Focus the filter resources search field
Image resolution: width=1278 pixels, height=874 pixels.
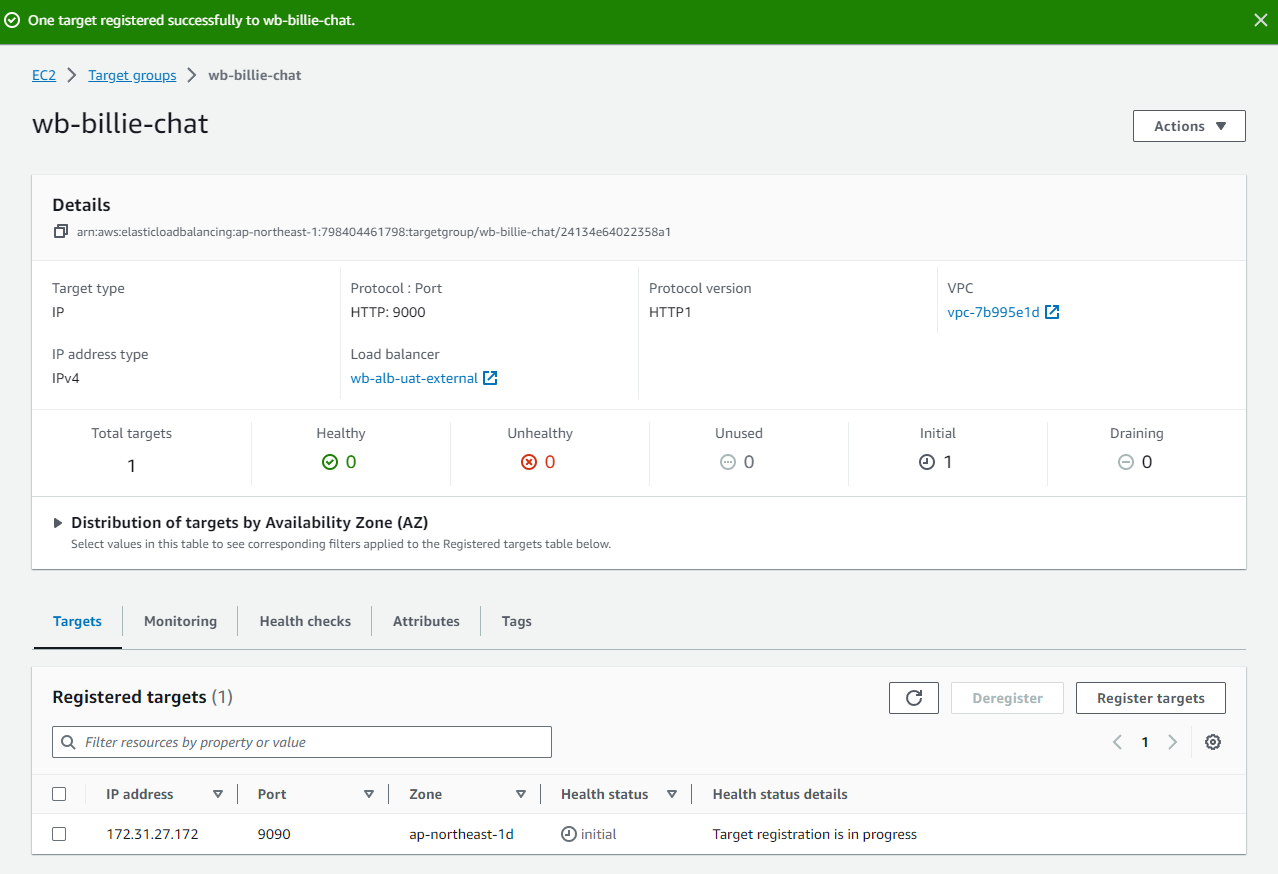pyautogui.click(x=302, y=742)
